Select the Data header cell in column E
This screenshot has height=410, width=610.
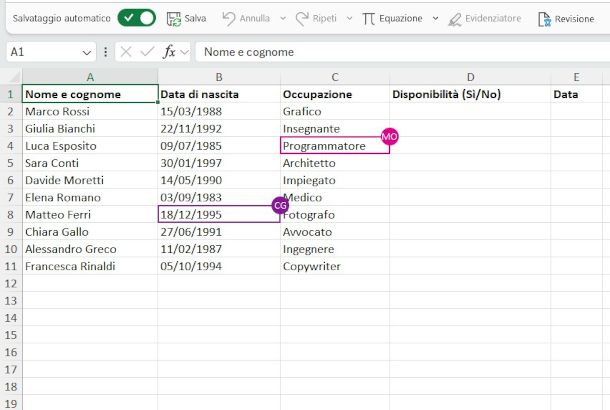point(577,94)
